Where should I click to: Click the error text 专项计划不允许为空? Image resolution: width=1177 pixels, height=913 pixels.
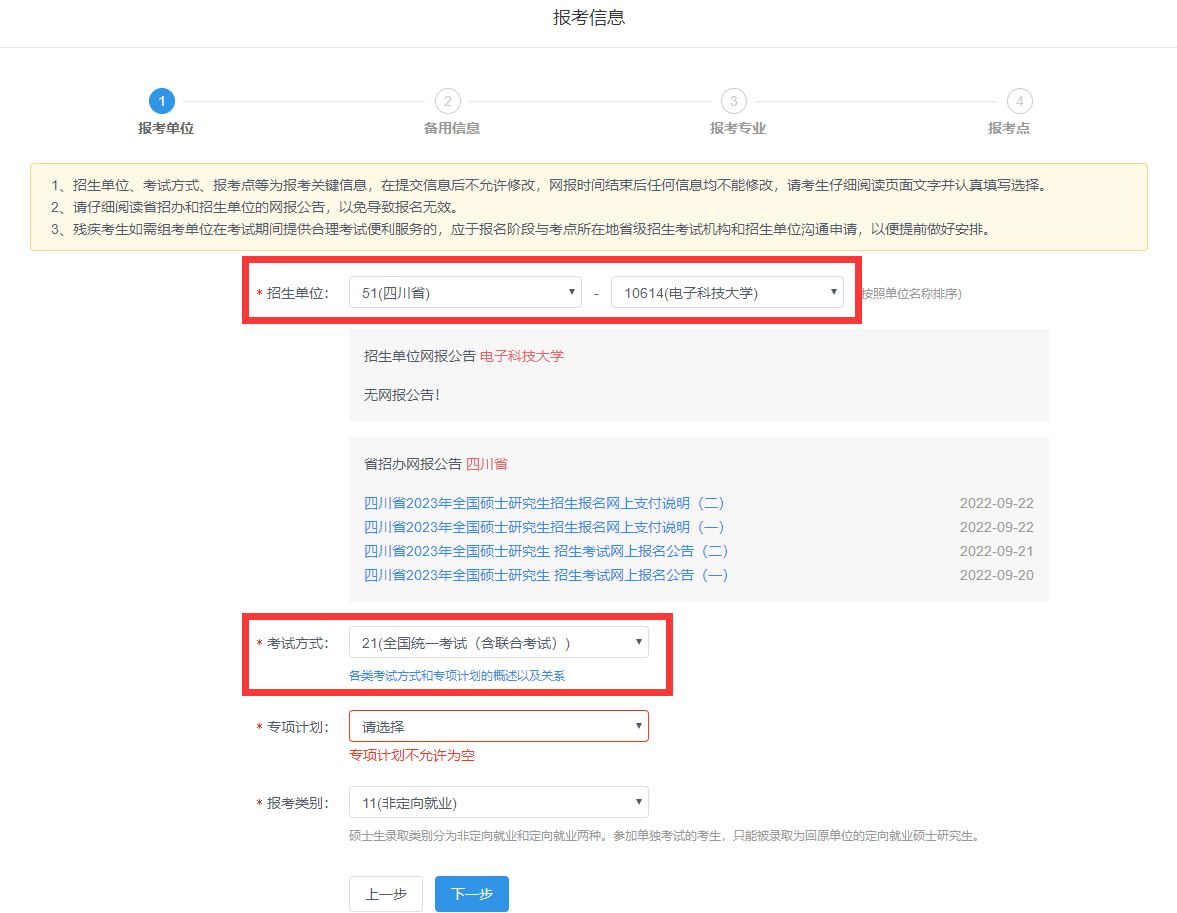[412, 755]
